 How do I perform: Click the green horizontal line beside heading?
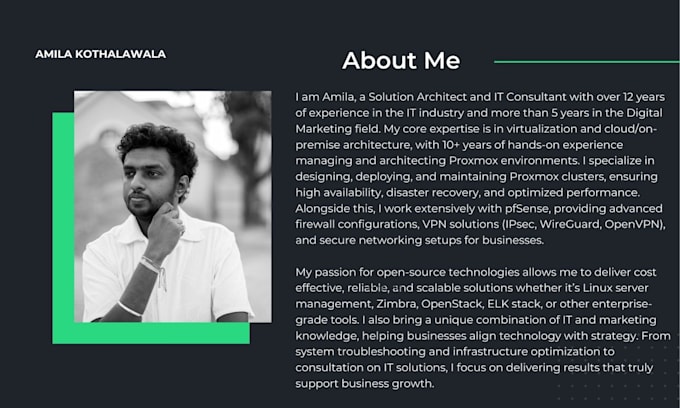pos(587,62)
